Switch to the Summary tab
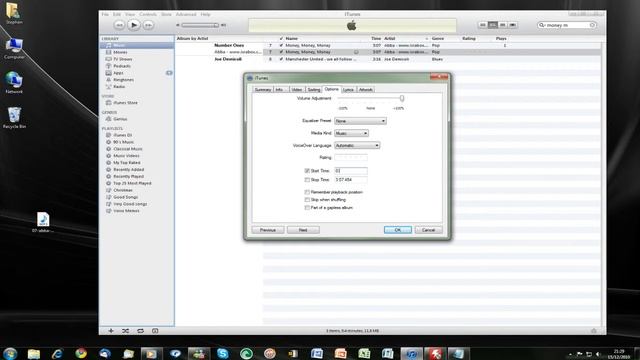640x360 pixels. (x=263, y=90)
